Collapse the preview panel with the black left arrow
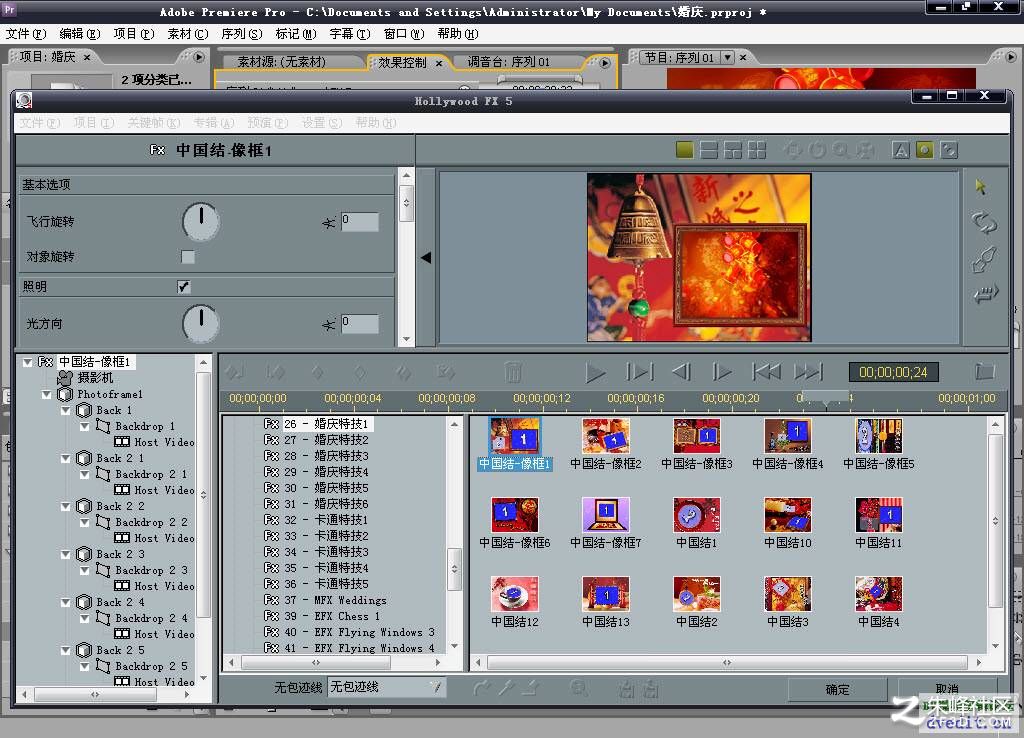1024x738 pixels. (426, 257)
